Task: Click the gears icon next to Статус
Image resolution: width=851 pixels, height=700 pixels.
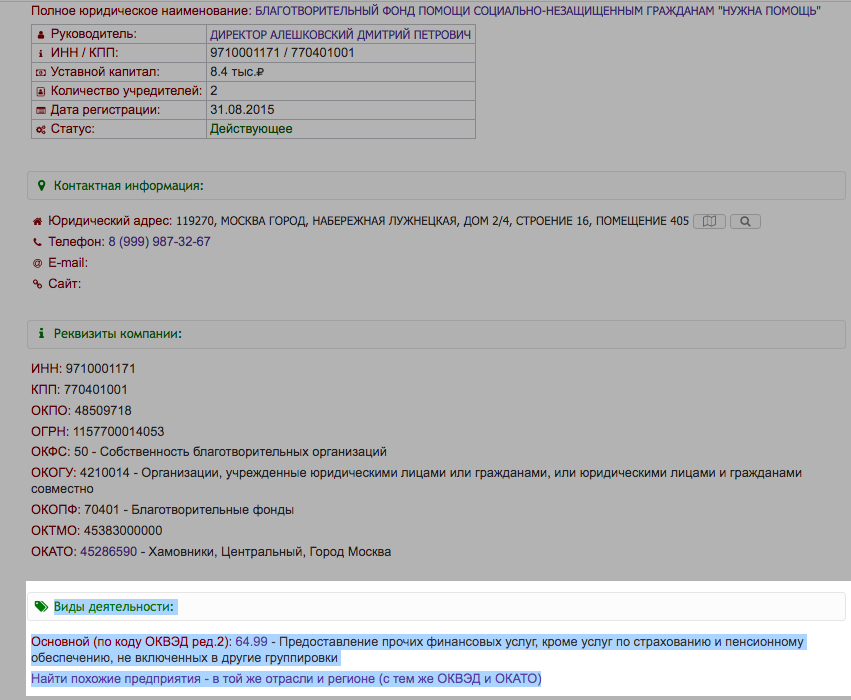Action: coord(41,130)
